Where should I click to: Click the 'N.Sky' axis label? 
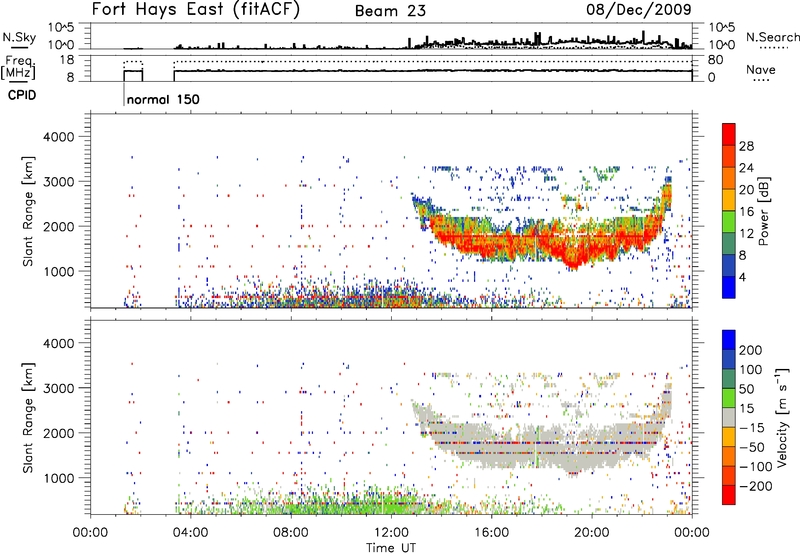point(19,37)
